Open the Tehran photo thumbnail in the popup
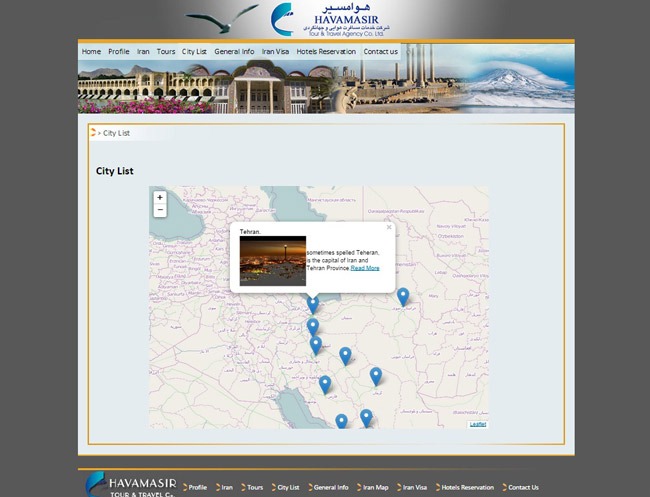Image resolution: width=650 pixels, height=497 pixels. click(x=273, y=261)
